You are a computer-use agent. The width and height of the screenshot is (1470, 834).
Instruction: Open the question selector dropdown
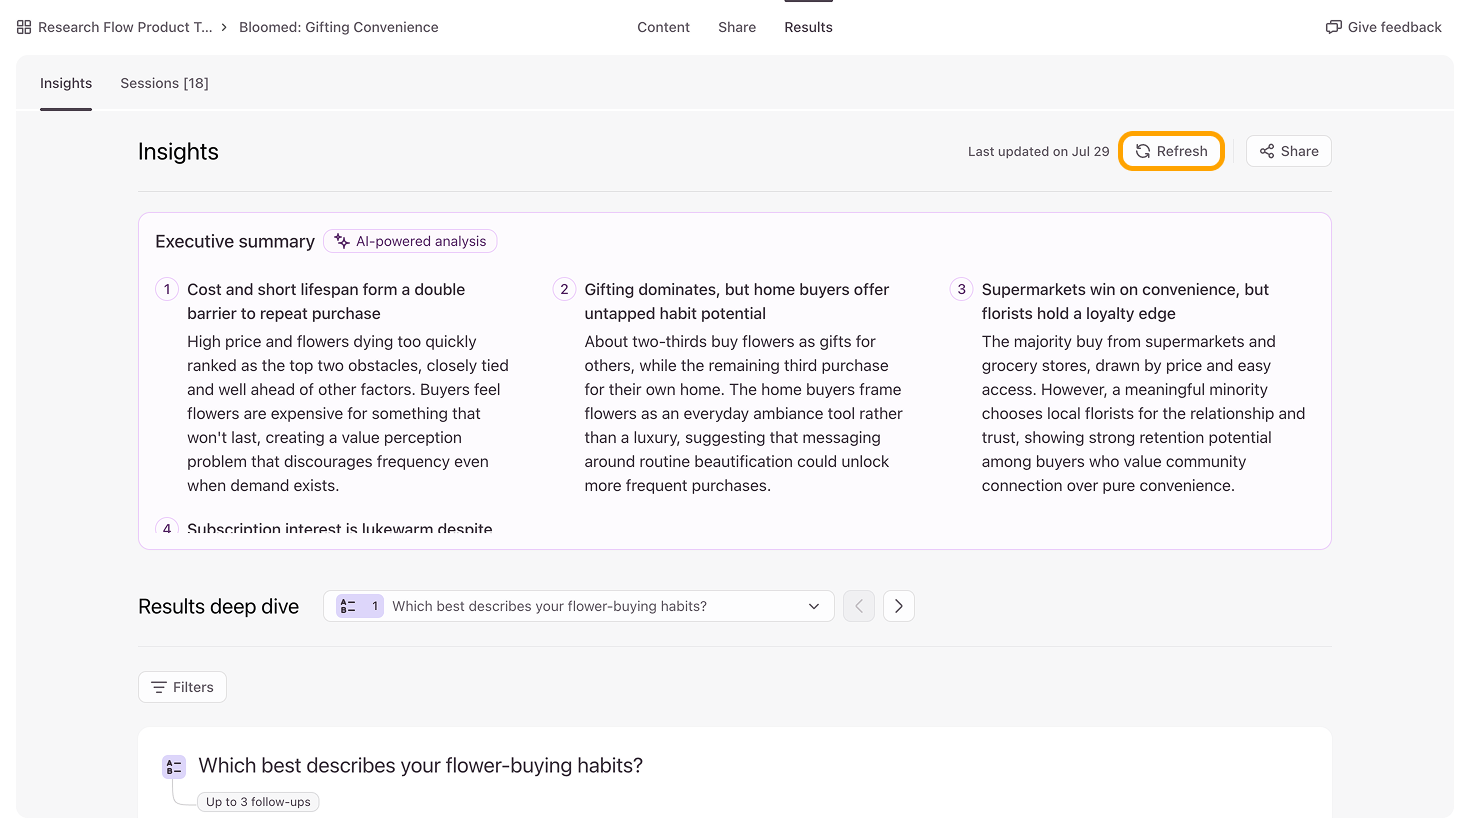(579, 606)
